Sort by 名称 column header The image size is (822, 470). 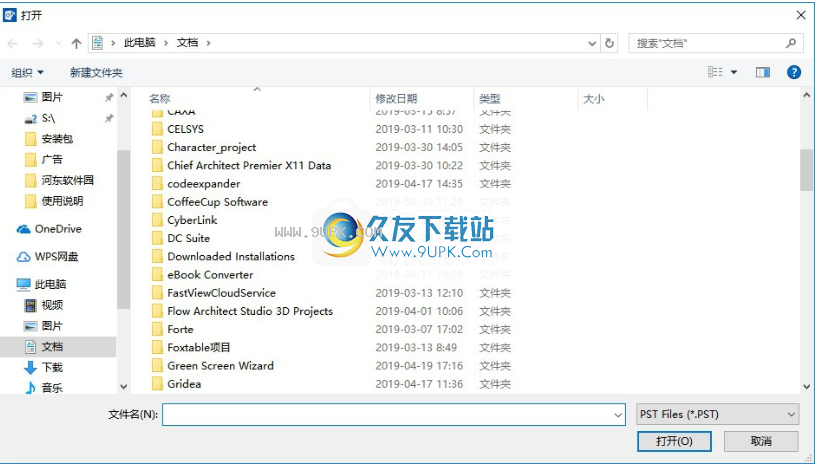[x=159, y=99]
